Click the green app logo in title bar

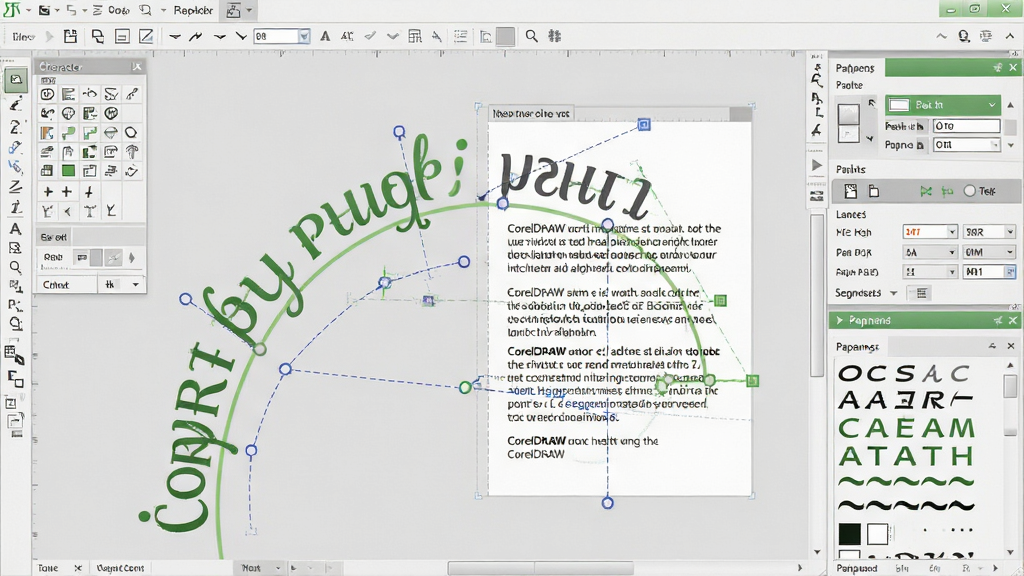tap(12, 10)
